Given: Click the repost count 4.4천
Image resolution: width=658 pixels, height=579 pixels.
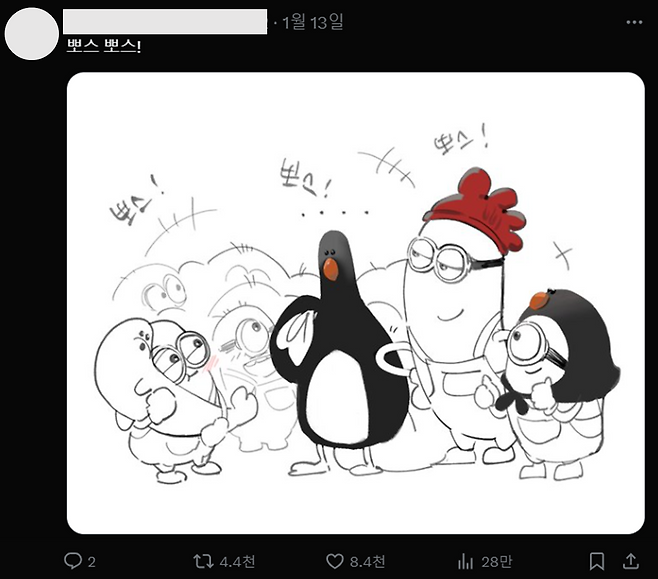Looking at the screenshot, I should coord(238,561).
